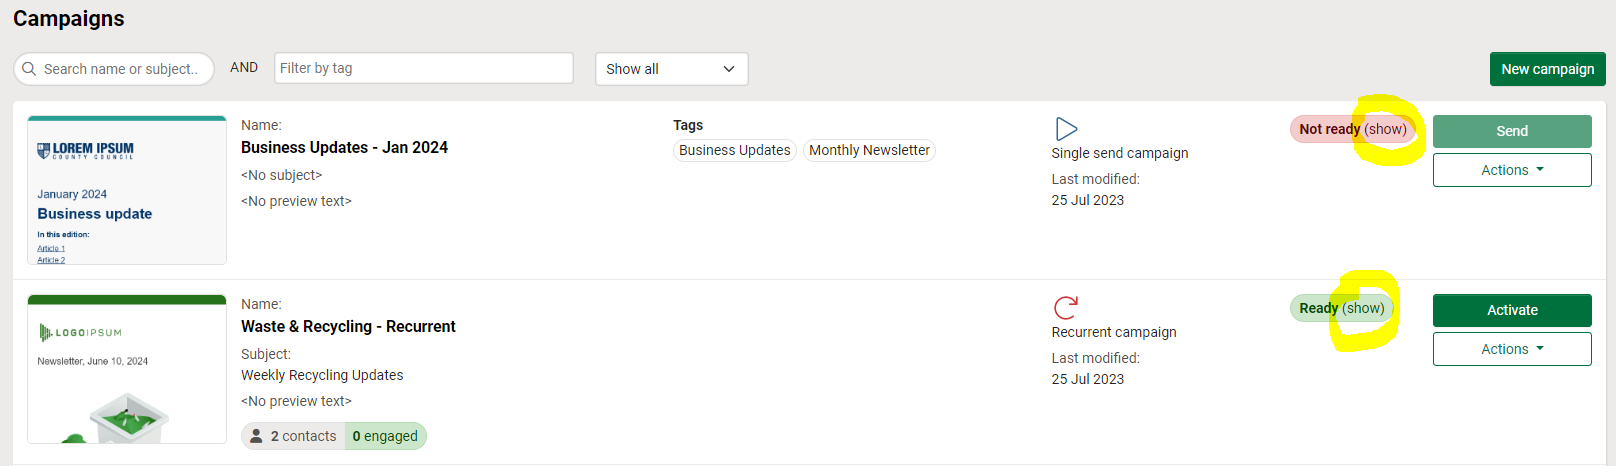This screenshot has height=466, width=1616.
Task: Show details of Not ready status
Action: 1385,129
